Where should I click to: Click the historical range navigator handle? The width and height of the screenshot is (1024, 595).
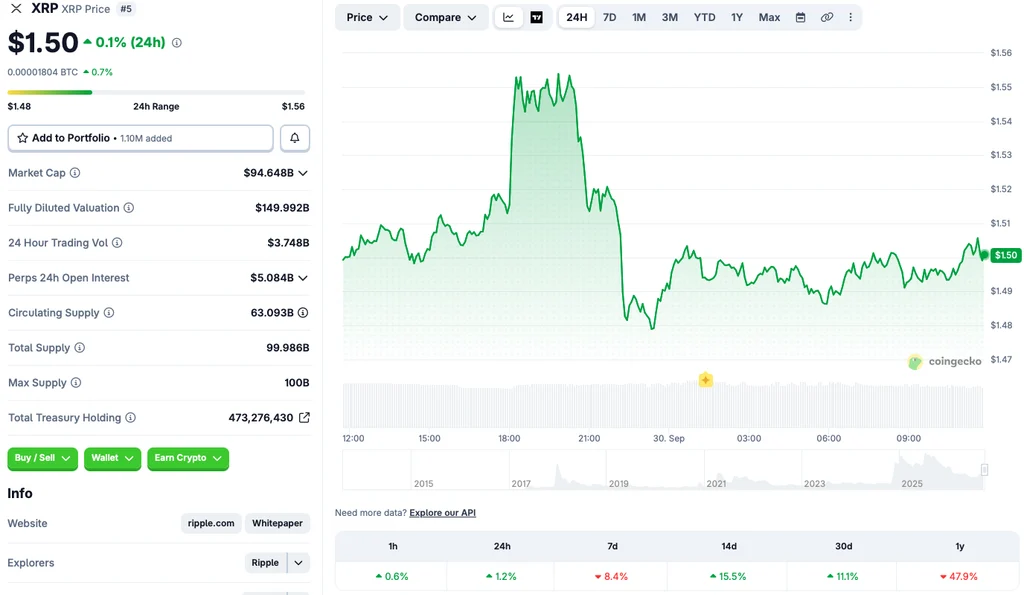tap(984, 470)
